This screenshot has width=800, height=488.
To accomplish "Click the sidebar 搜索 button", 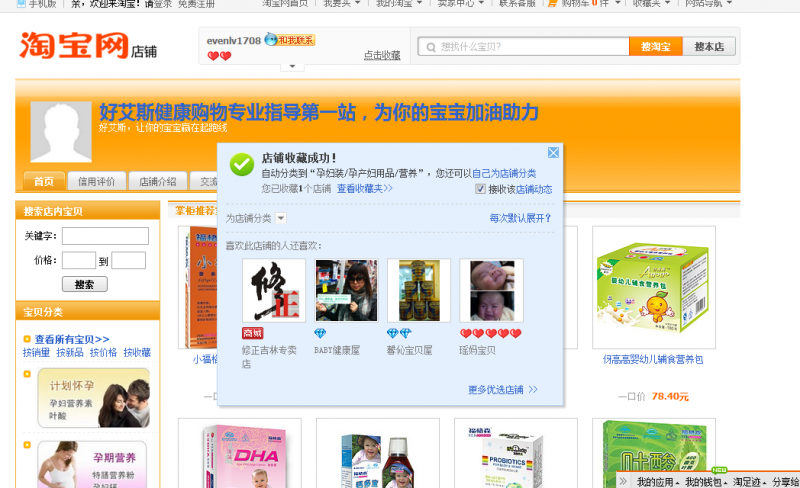I will (85, 284).
